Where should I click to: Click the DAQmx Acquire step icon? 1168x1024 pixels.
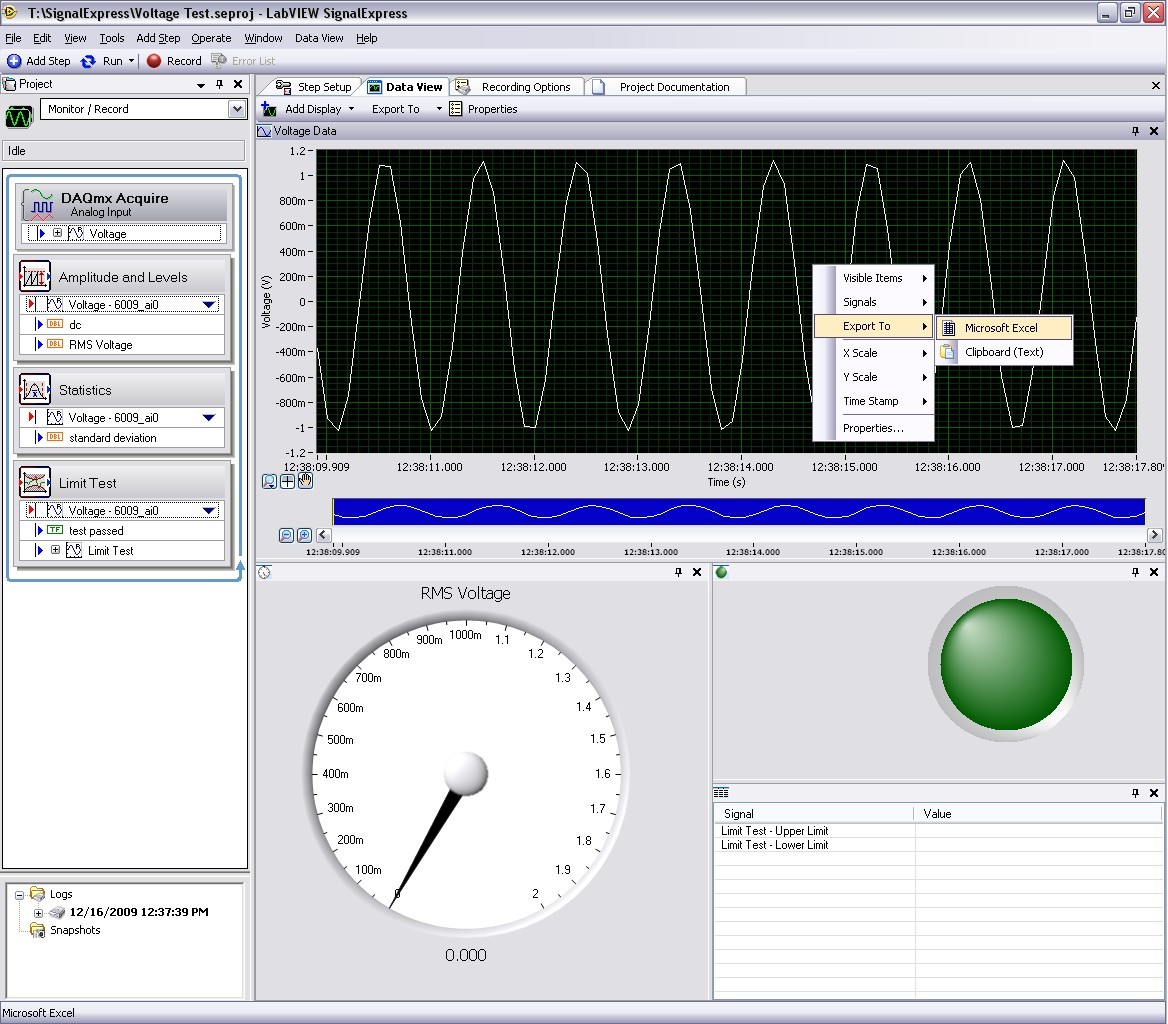[x=38, y=204]
